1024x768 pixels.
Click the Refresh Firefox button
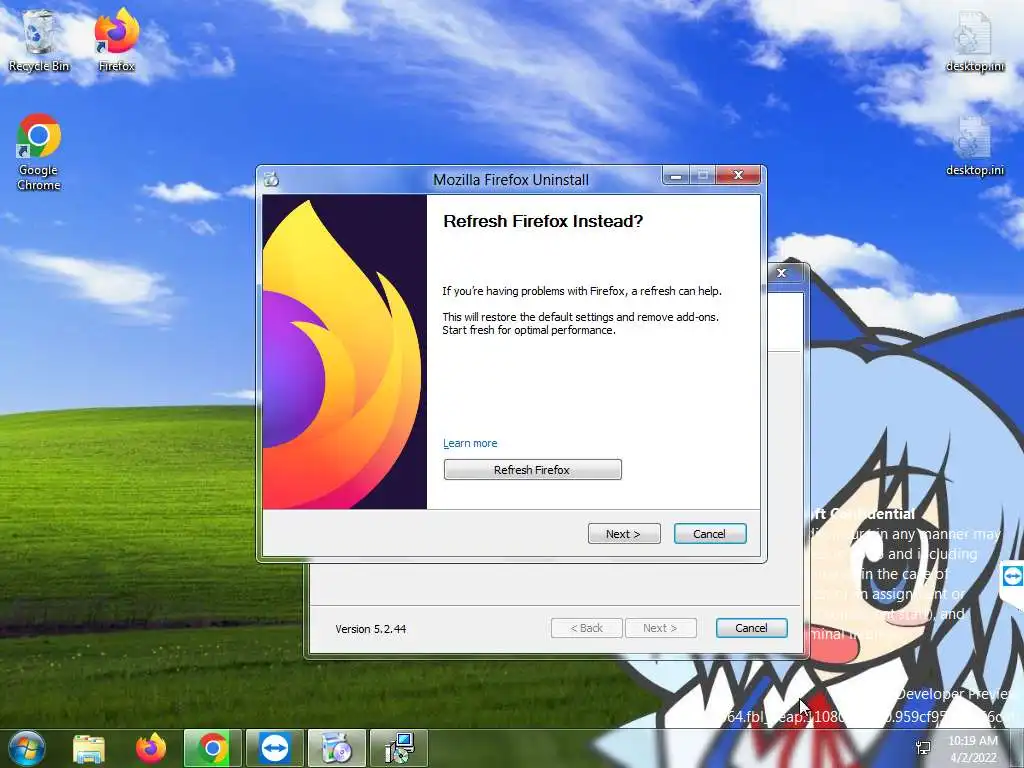click(x=532, y=470)
